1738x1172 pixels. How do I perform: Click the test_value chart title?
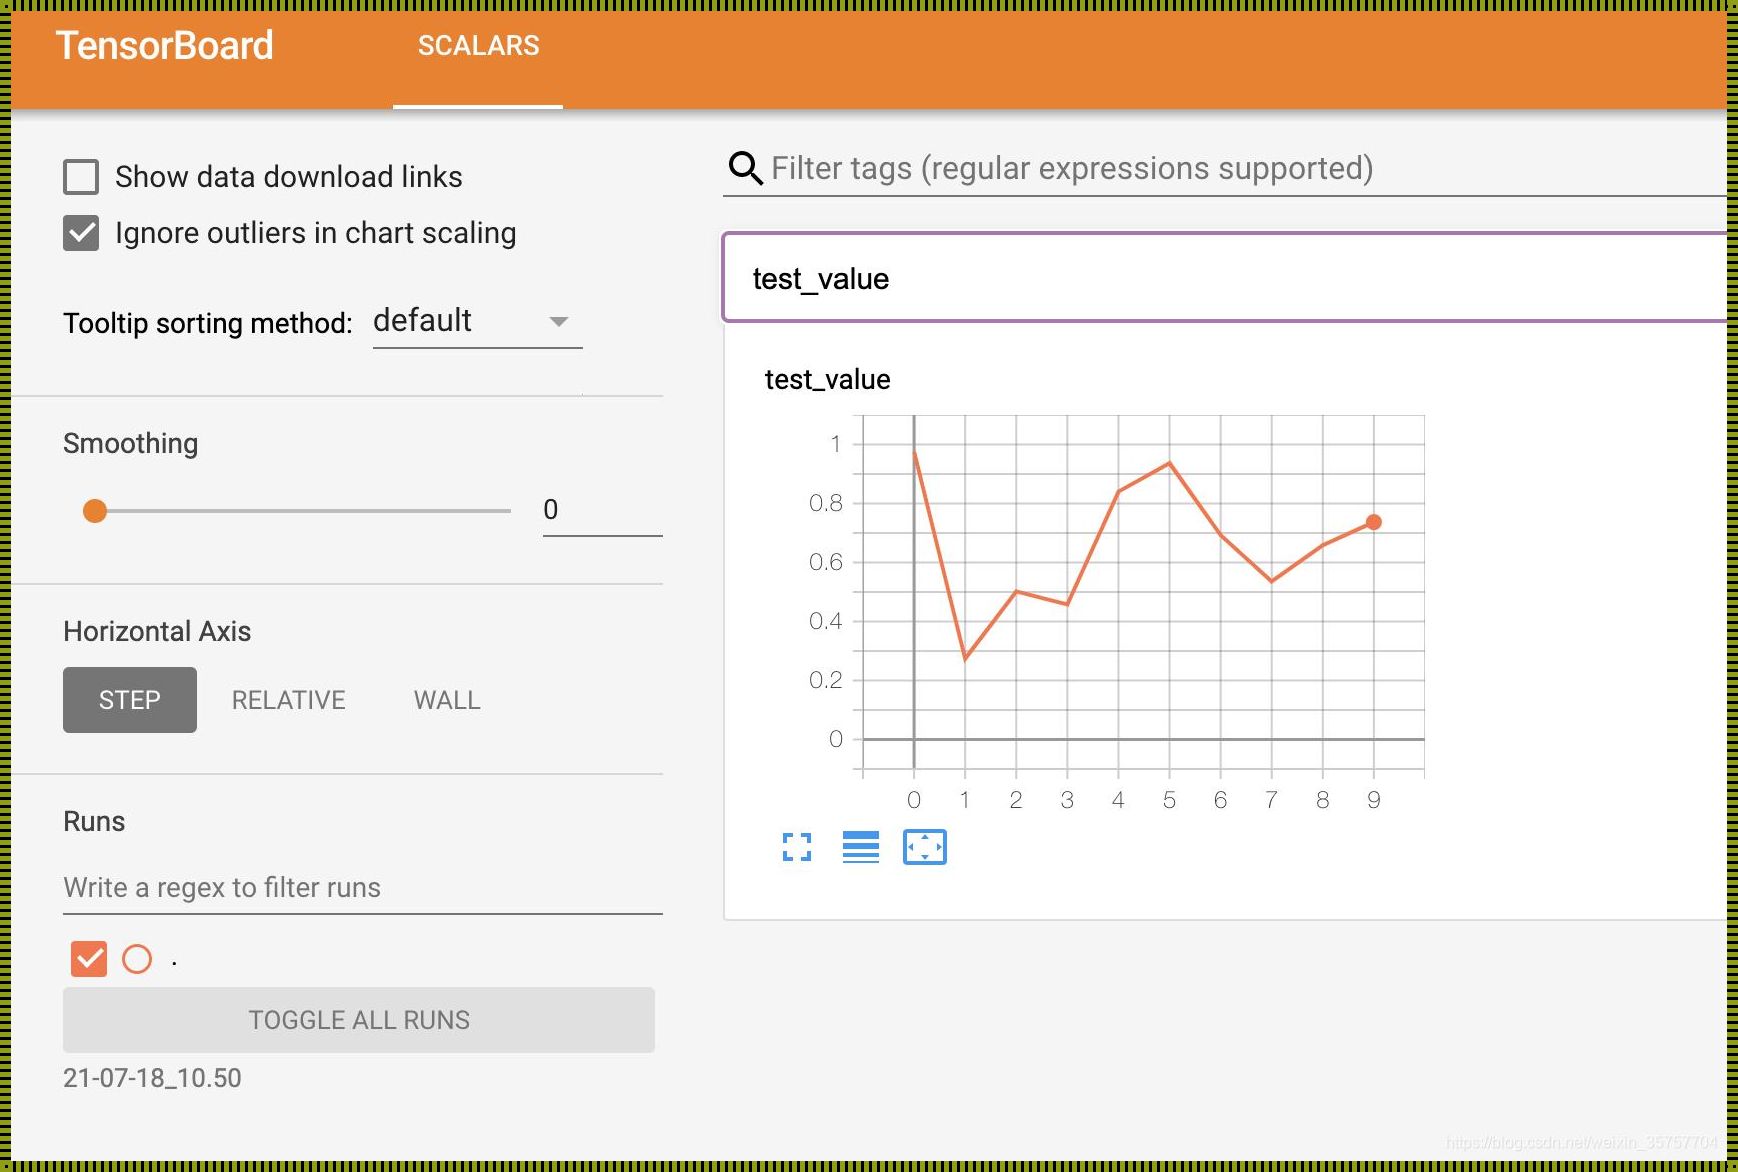pyautogui.click(x=828, y=380)
